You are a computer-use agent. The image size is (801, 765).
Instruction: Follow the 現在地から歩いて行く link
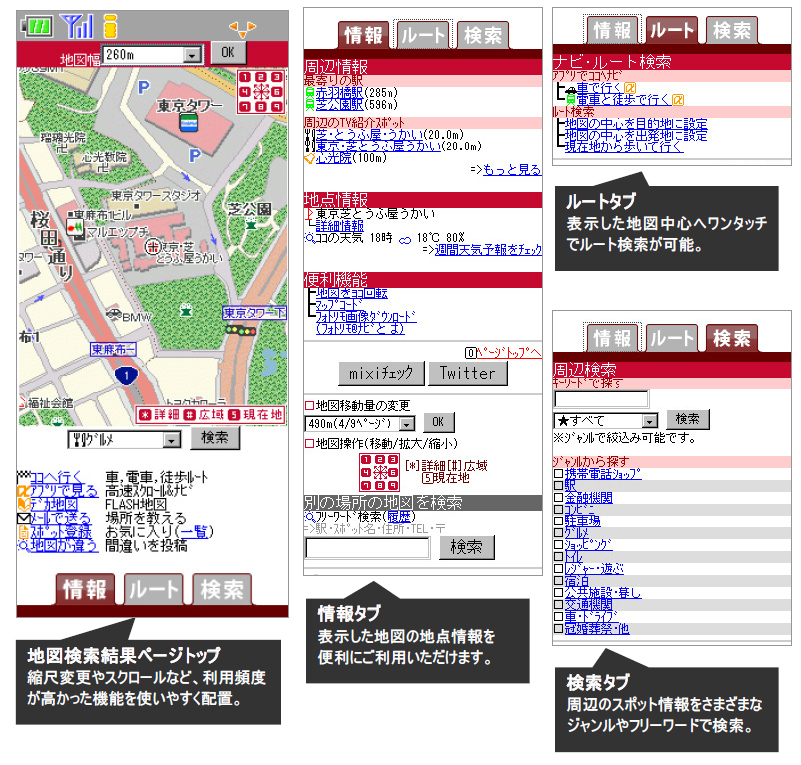623,147
